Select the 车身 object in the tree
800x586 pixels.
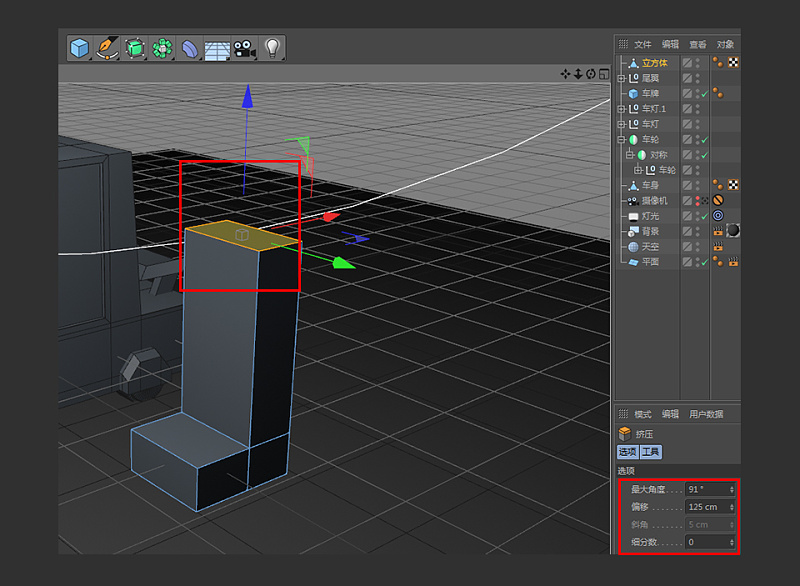[650, 185]
